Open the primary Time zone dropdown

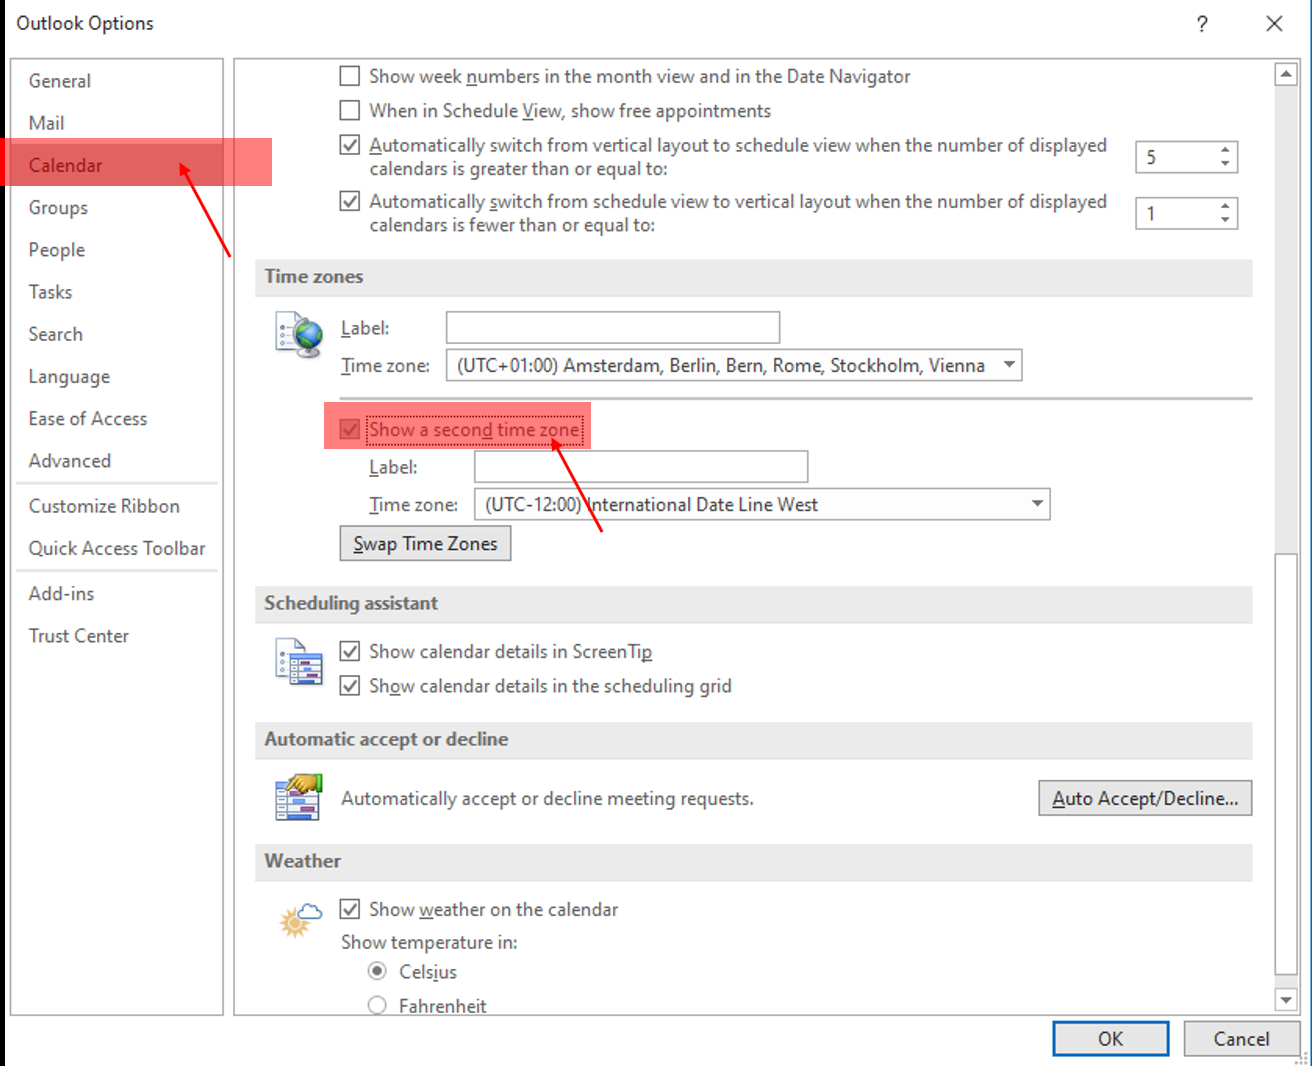click(x=1010, y=365)
